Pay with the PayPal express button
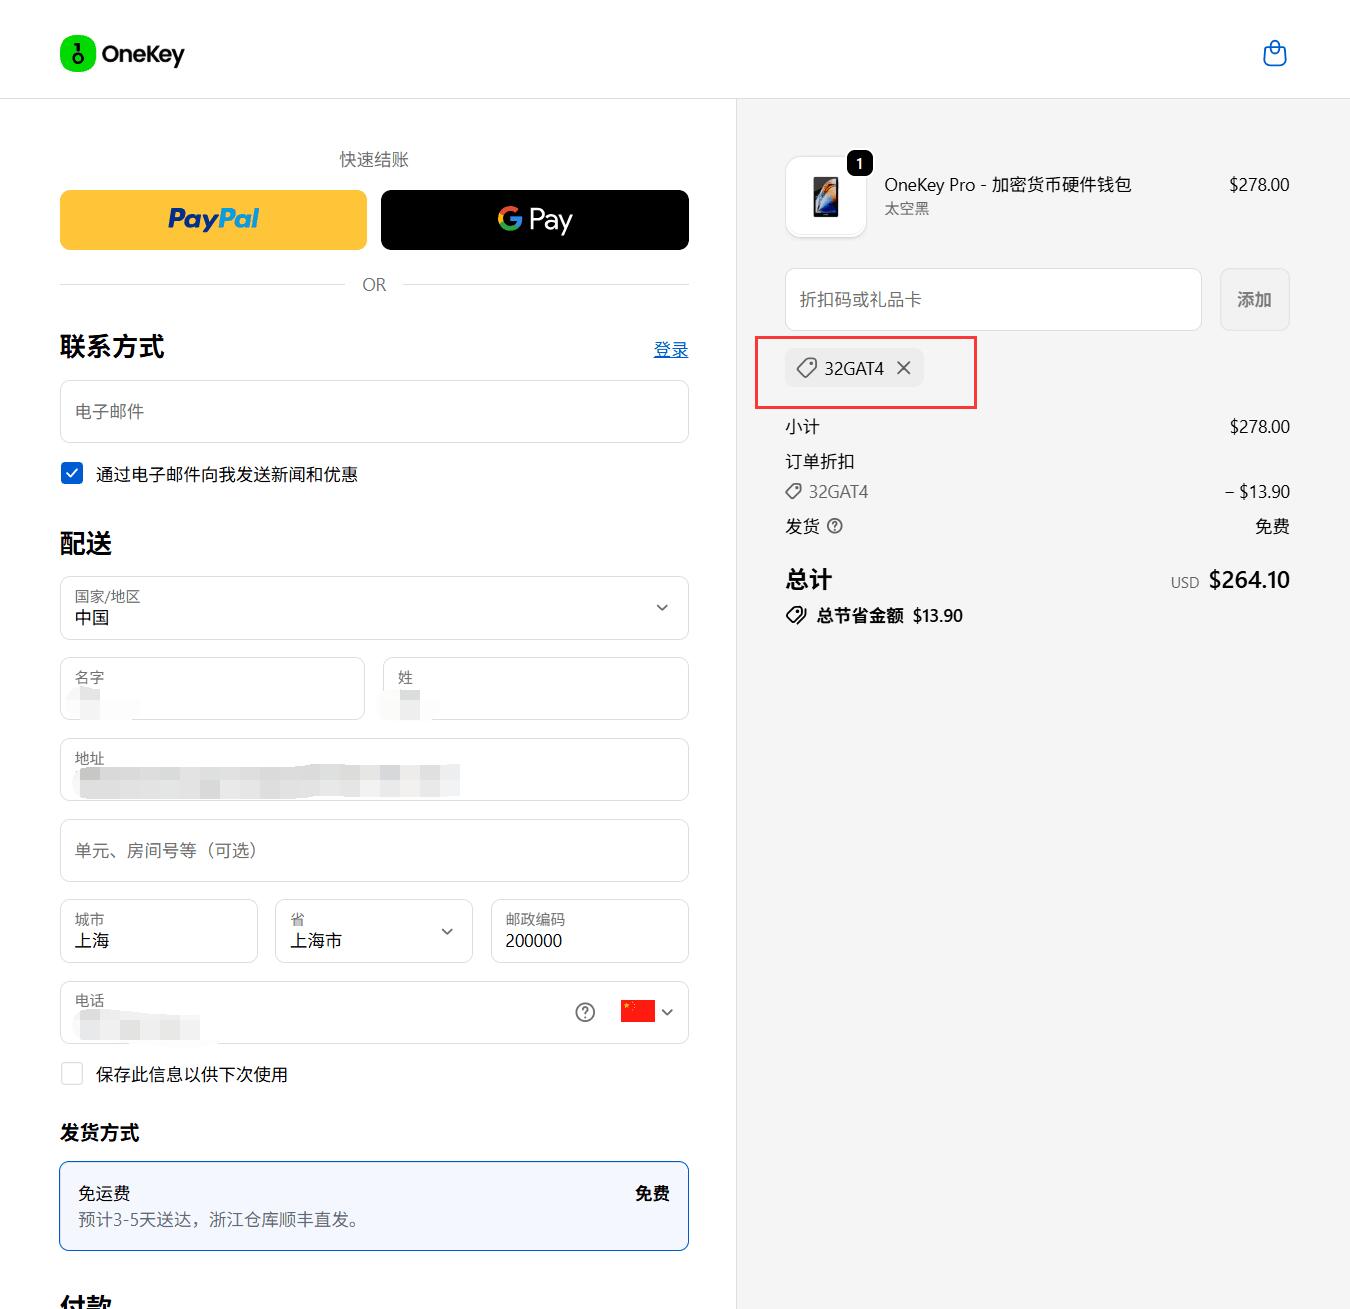The height and width of the screenshot is (1309, 1350). pyautogui.click(x=213, y=220)
